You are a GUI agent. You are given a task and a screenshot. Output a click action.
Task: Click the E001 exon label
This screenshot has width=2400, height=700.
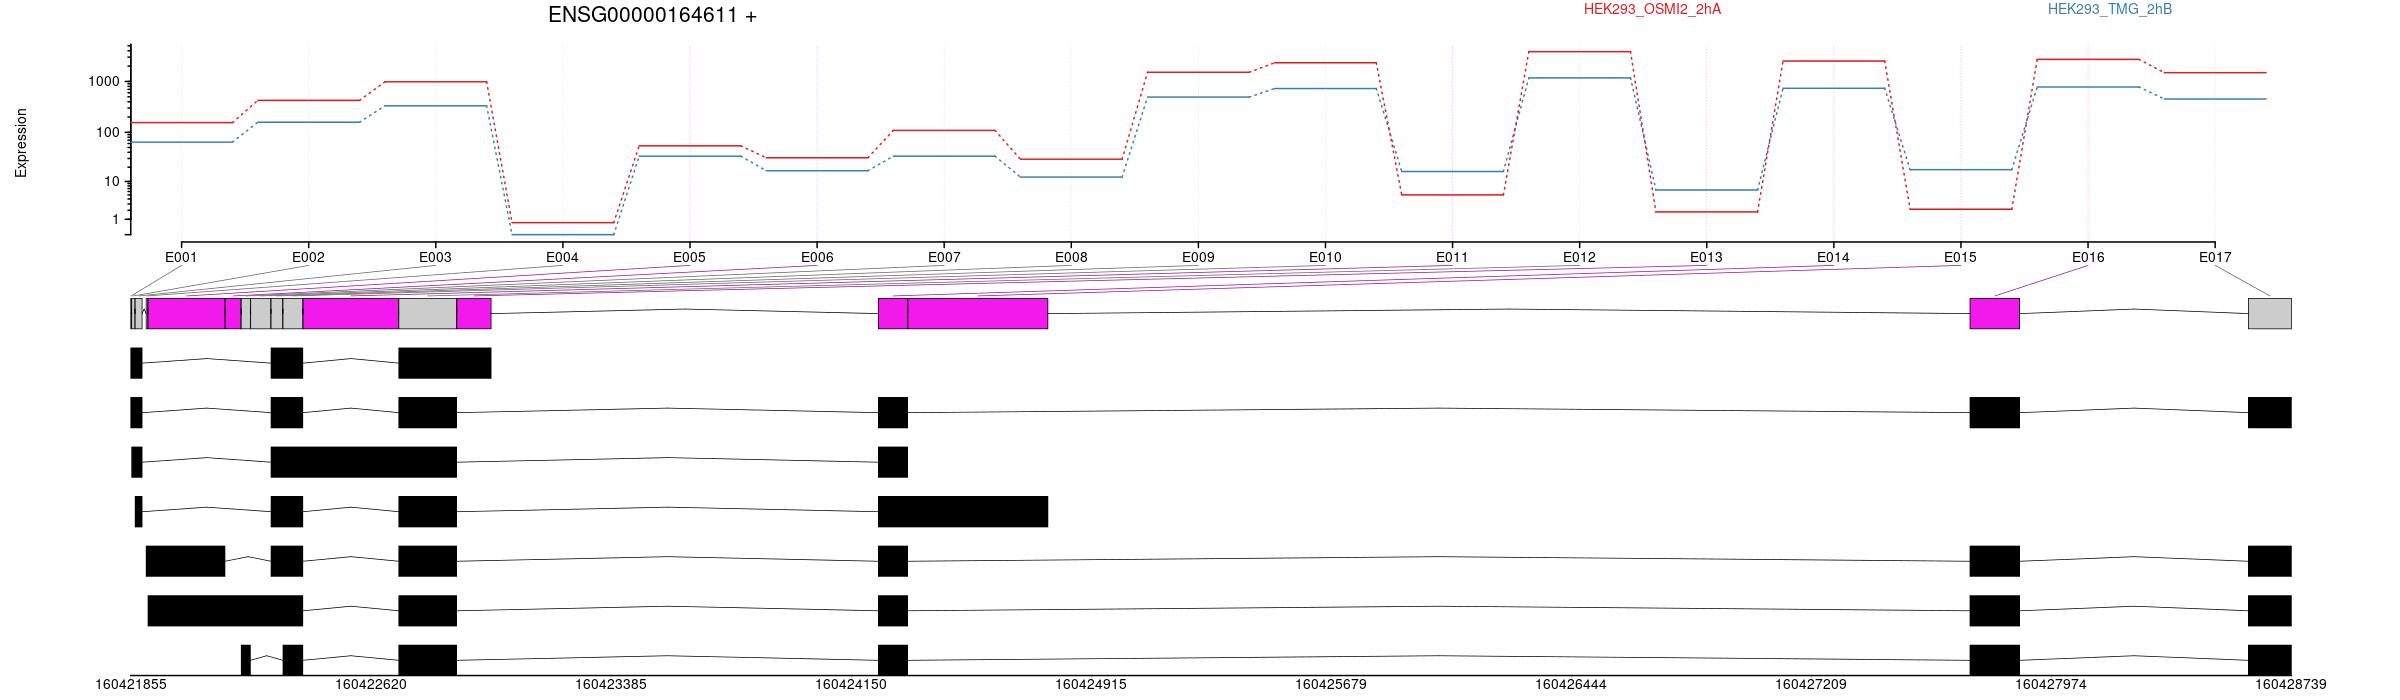(x=181, y=257)
